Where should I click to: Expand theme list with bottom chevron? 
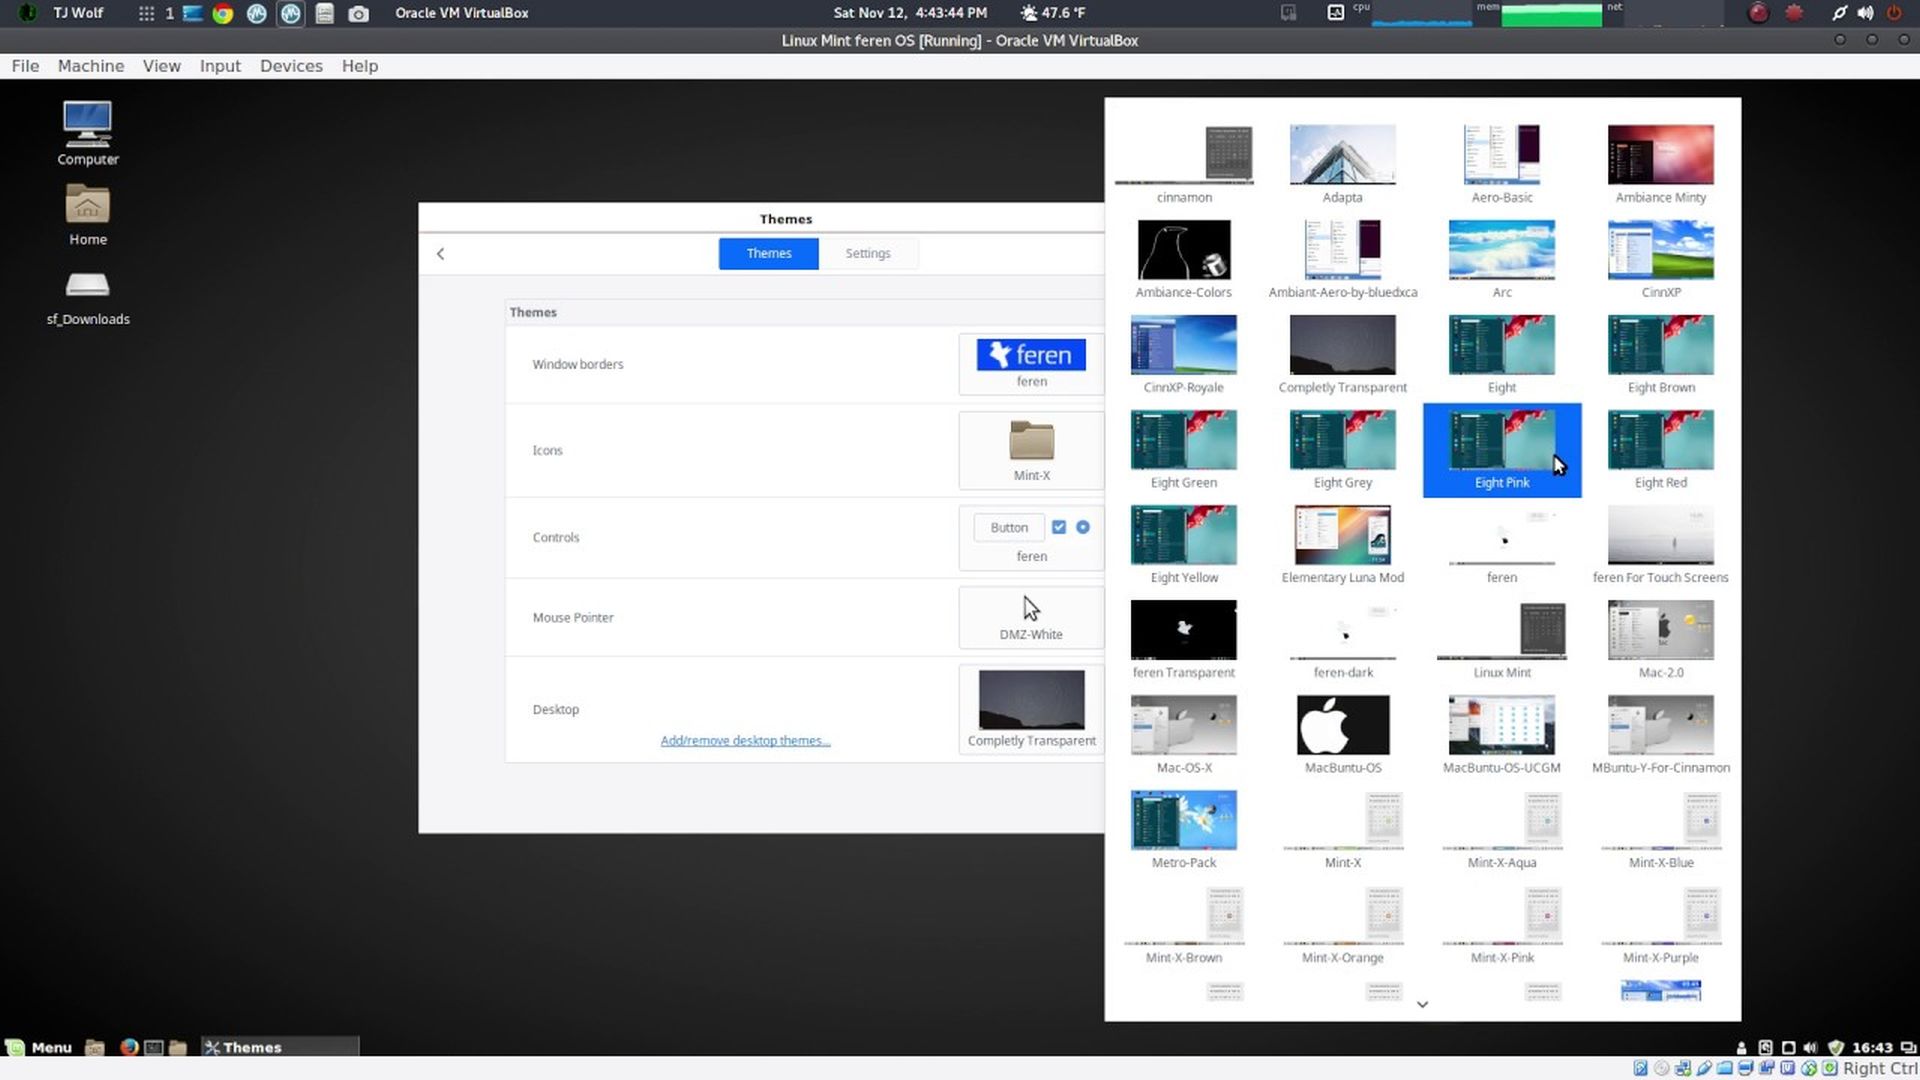tap(1422, 1004)
